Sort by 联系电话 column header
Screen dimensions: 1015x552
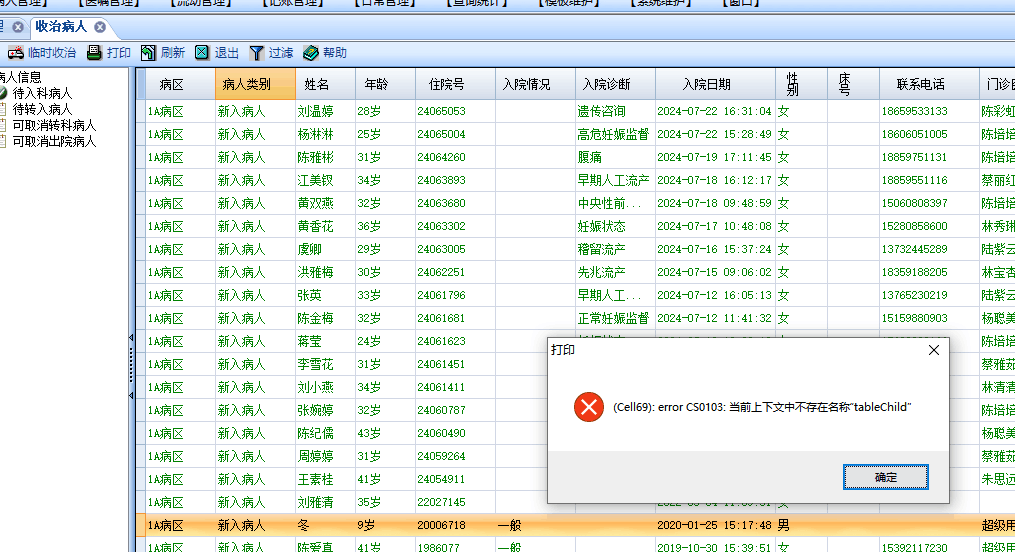[x=929, y=84]
